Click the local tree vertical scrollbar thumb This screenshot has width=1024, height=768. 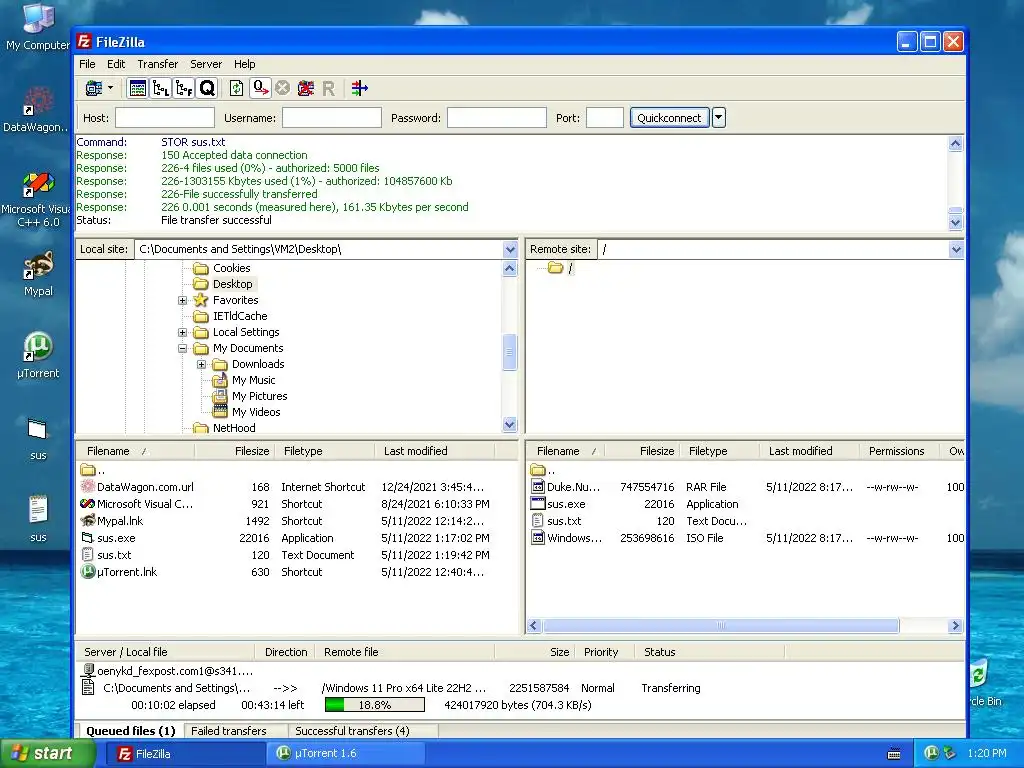point(509,352)
